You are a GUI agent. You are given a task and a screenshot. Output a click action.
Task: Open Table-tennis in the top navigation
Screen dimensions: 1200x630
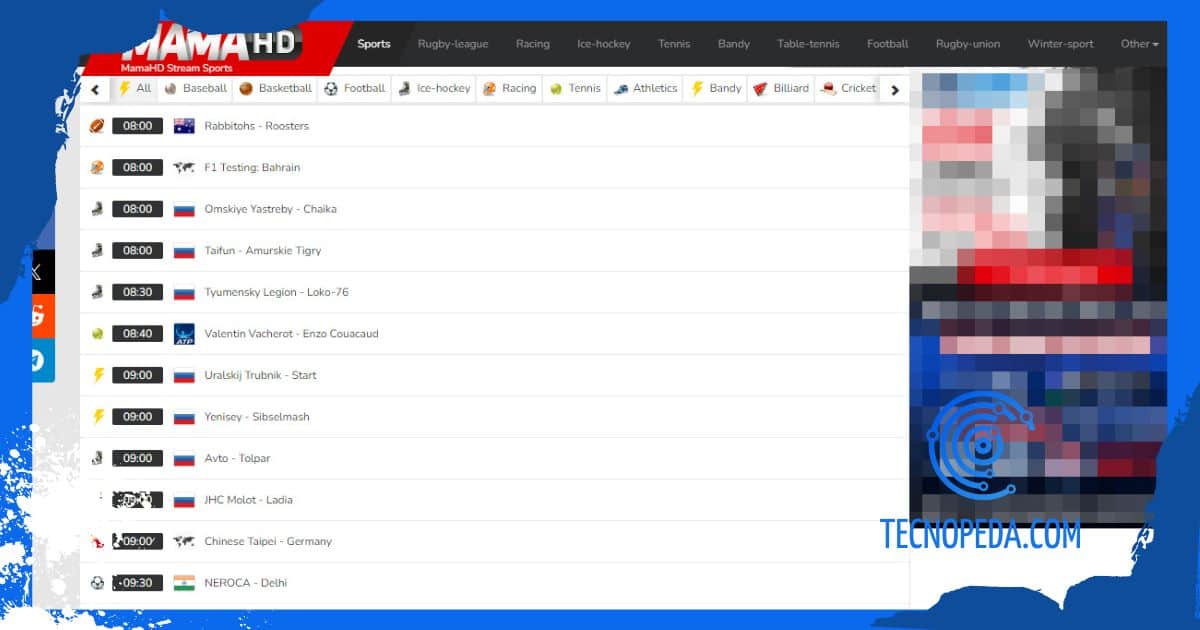[x=808, y=44]
